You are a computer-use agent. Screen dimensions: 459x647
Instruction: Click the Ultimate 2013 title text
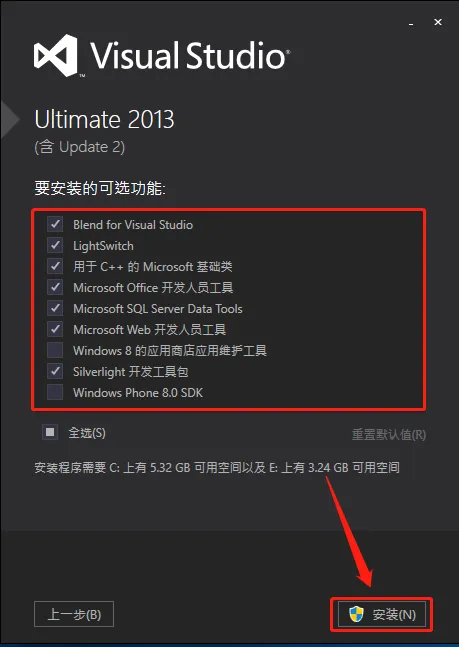(x=104, y=120)
